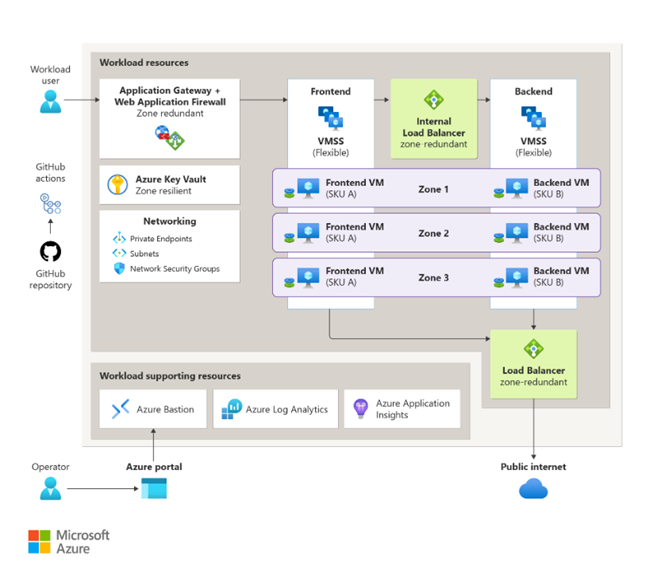Select the Private Endpoints icon
This screenshot has height=578, width=661.
click(x=119, y=238)
